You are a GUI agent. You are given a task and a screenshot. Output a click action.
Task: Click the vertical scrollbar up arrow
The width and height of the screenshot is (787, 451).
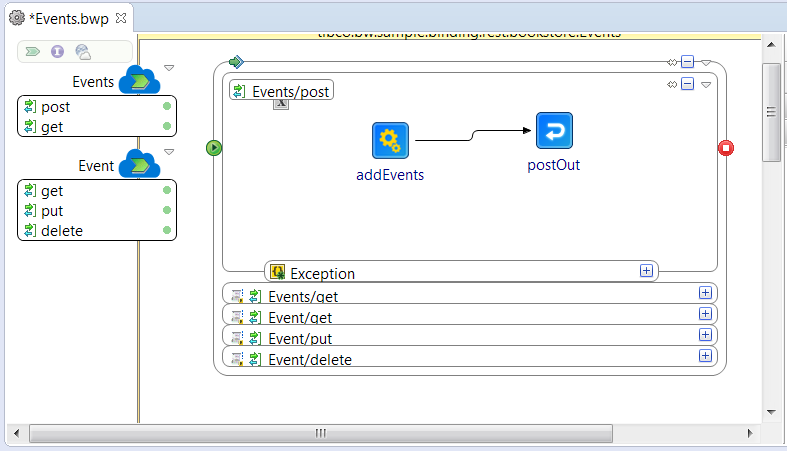771,45
